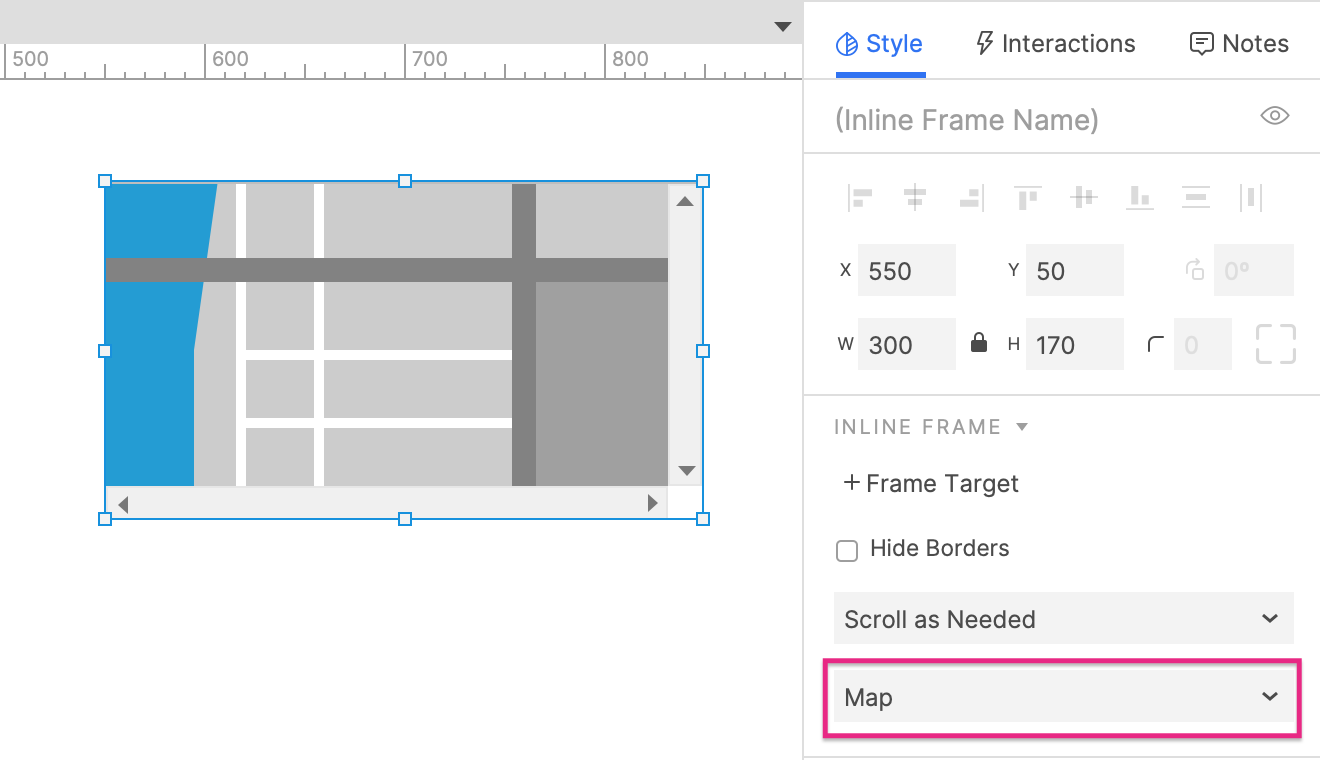Screen dimensions: 1320x760
Task: Switch to the Interactions tab
Action: [x=1055, y=44]
